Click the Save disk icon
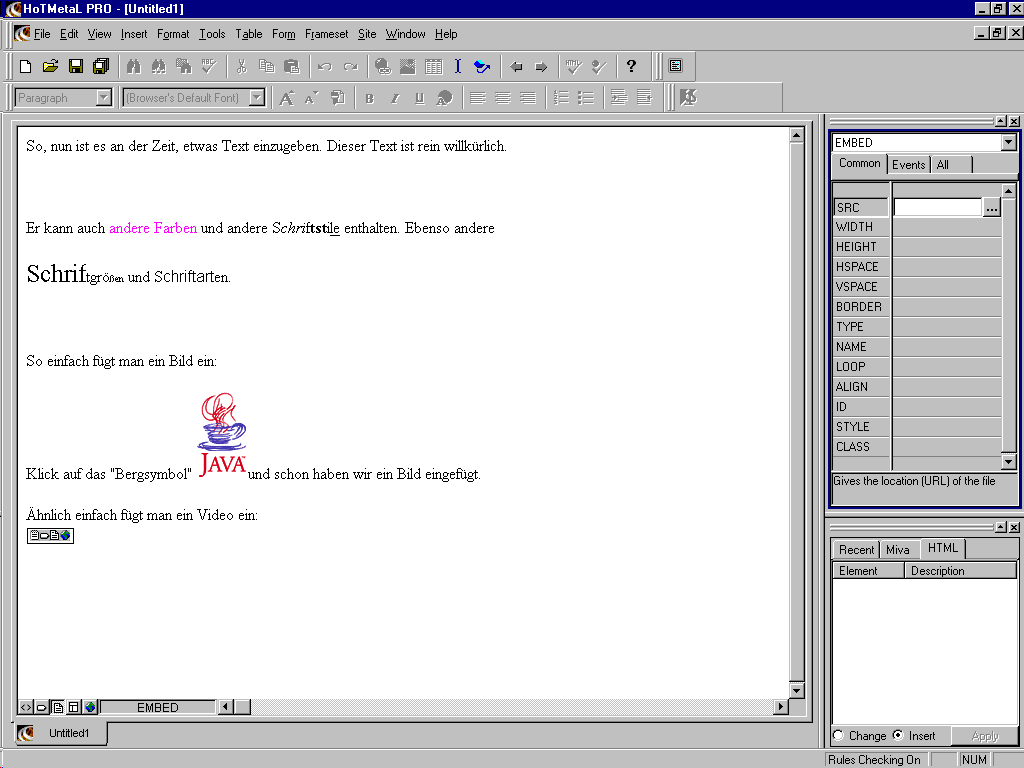This screenshot has width=1024, height=768. 75,67
